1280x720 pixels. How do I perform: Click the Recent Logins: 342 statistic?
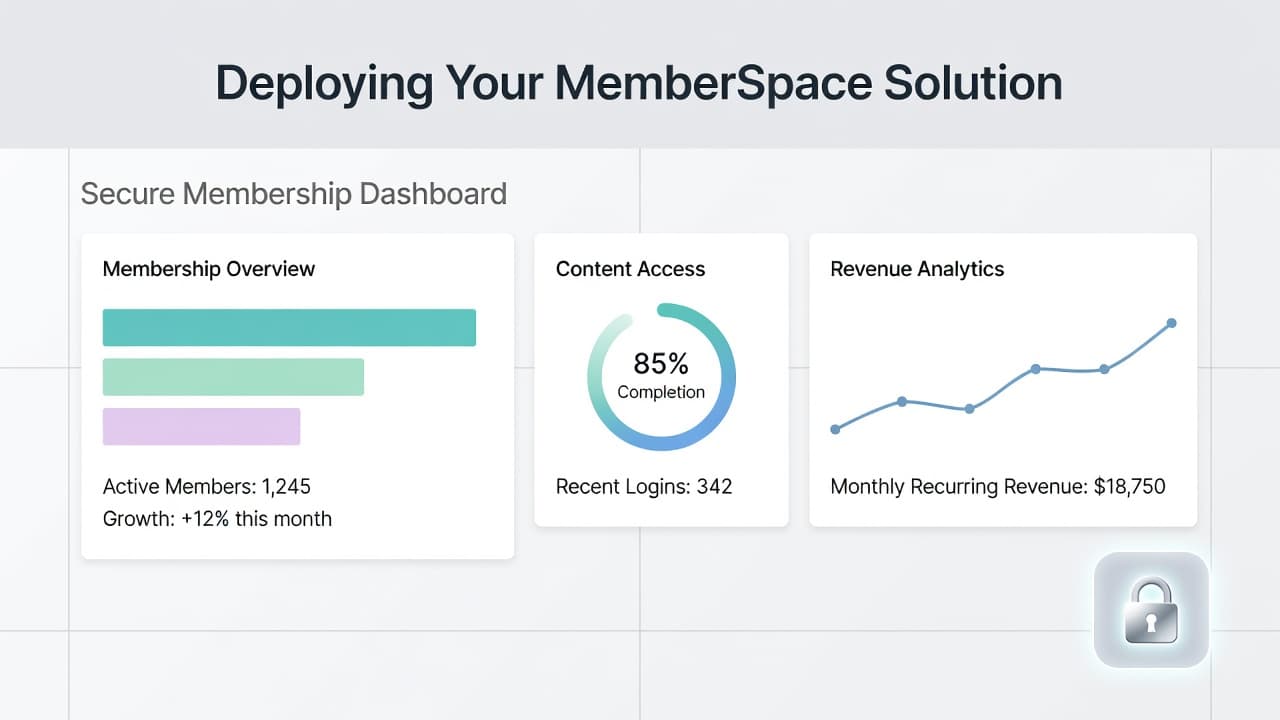pos(644,487)
